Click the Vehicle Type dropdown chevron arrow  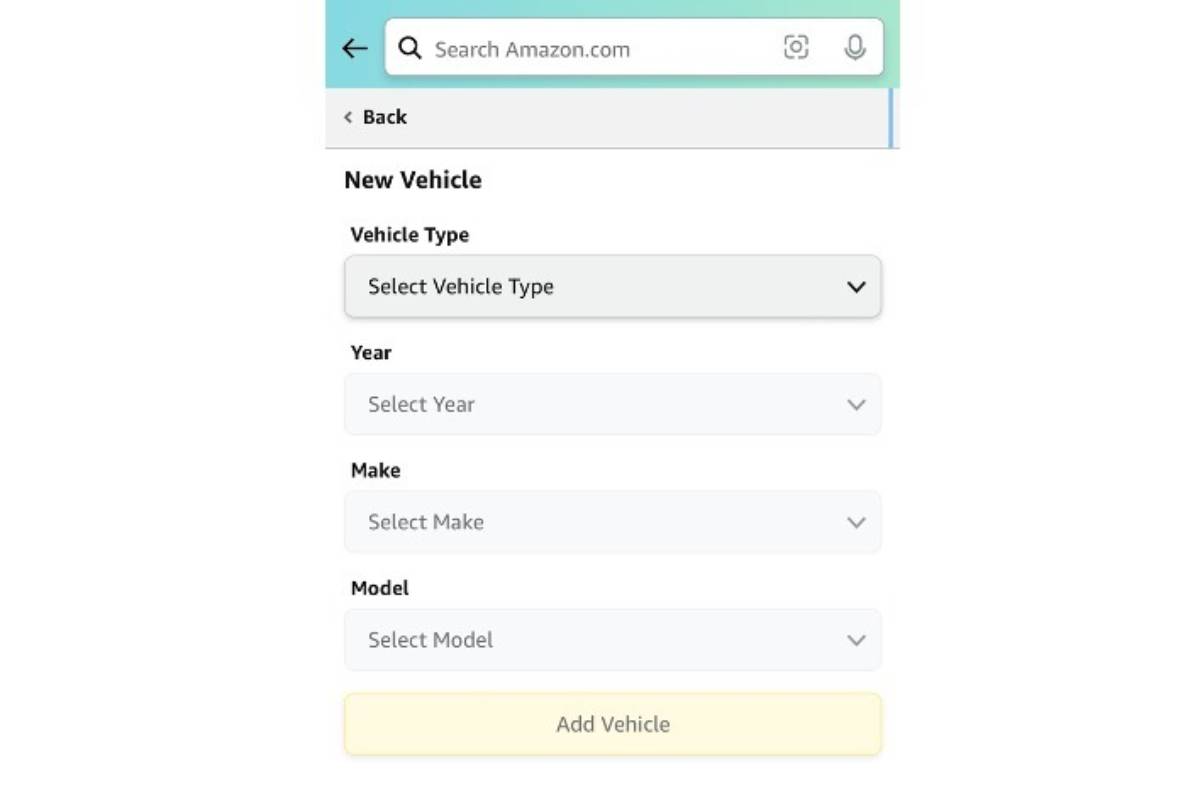tap(856, 287)
